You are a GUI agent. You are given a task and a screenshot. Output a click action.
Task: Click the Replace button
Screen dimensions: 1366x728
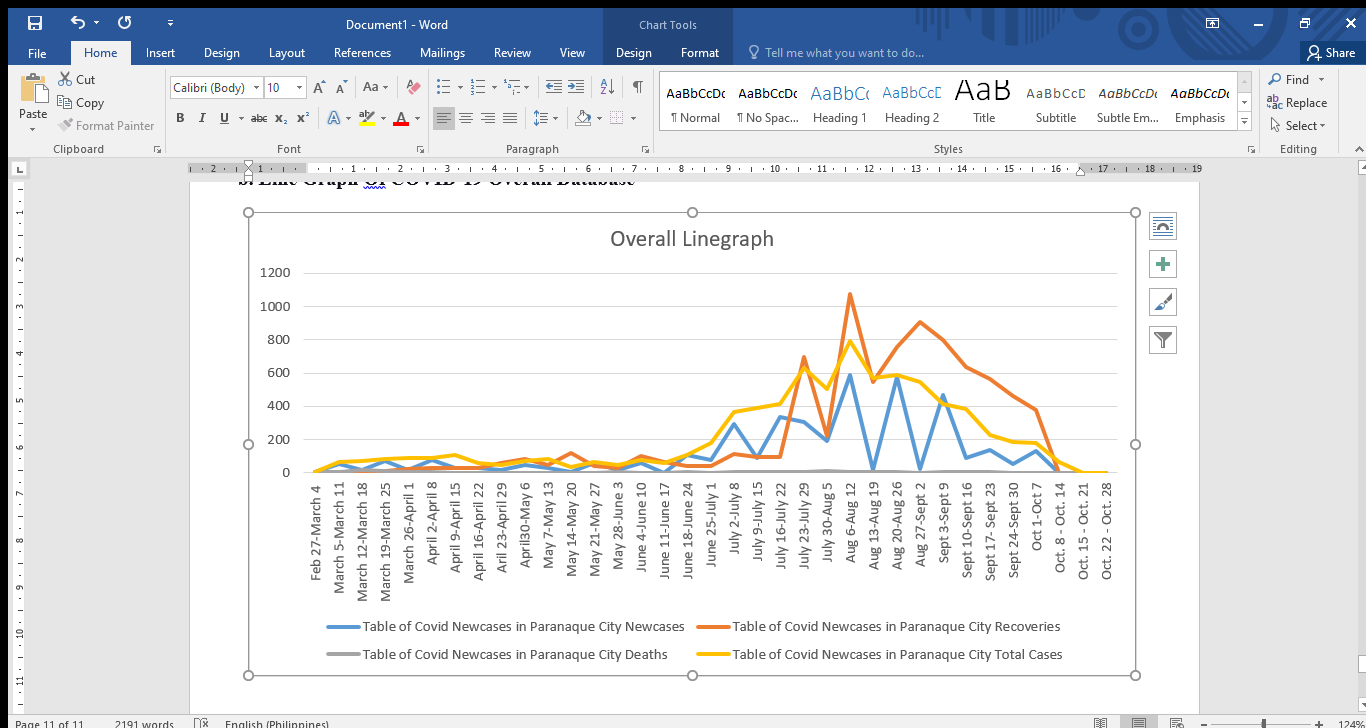[1297, 102]
